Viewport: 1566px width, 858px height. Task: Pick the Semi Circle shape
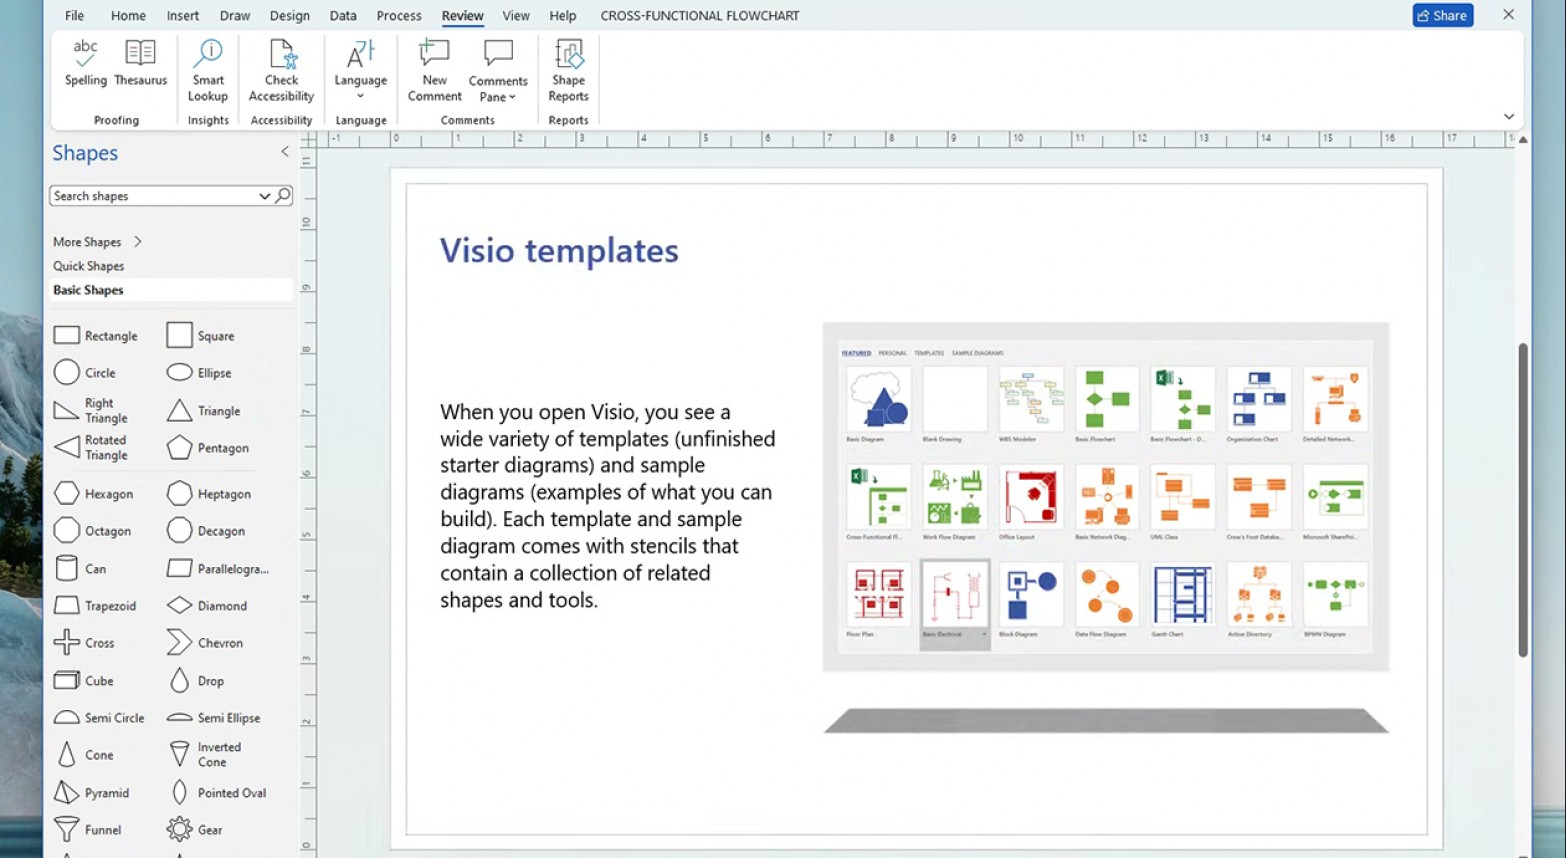click(x=99, y=718)
